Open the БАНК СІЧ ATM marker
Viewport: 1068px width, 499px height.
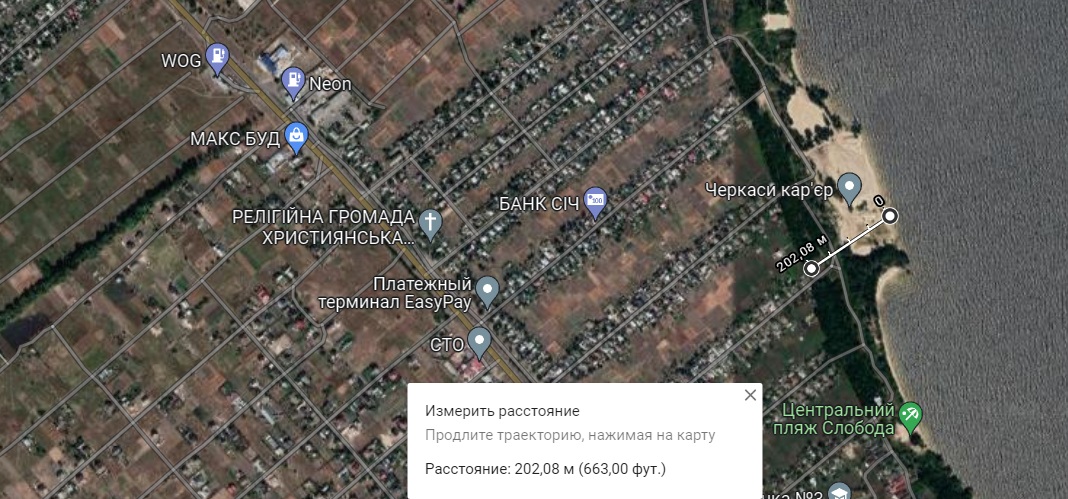point(596,203)
